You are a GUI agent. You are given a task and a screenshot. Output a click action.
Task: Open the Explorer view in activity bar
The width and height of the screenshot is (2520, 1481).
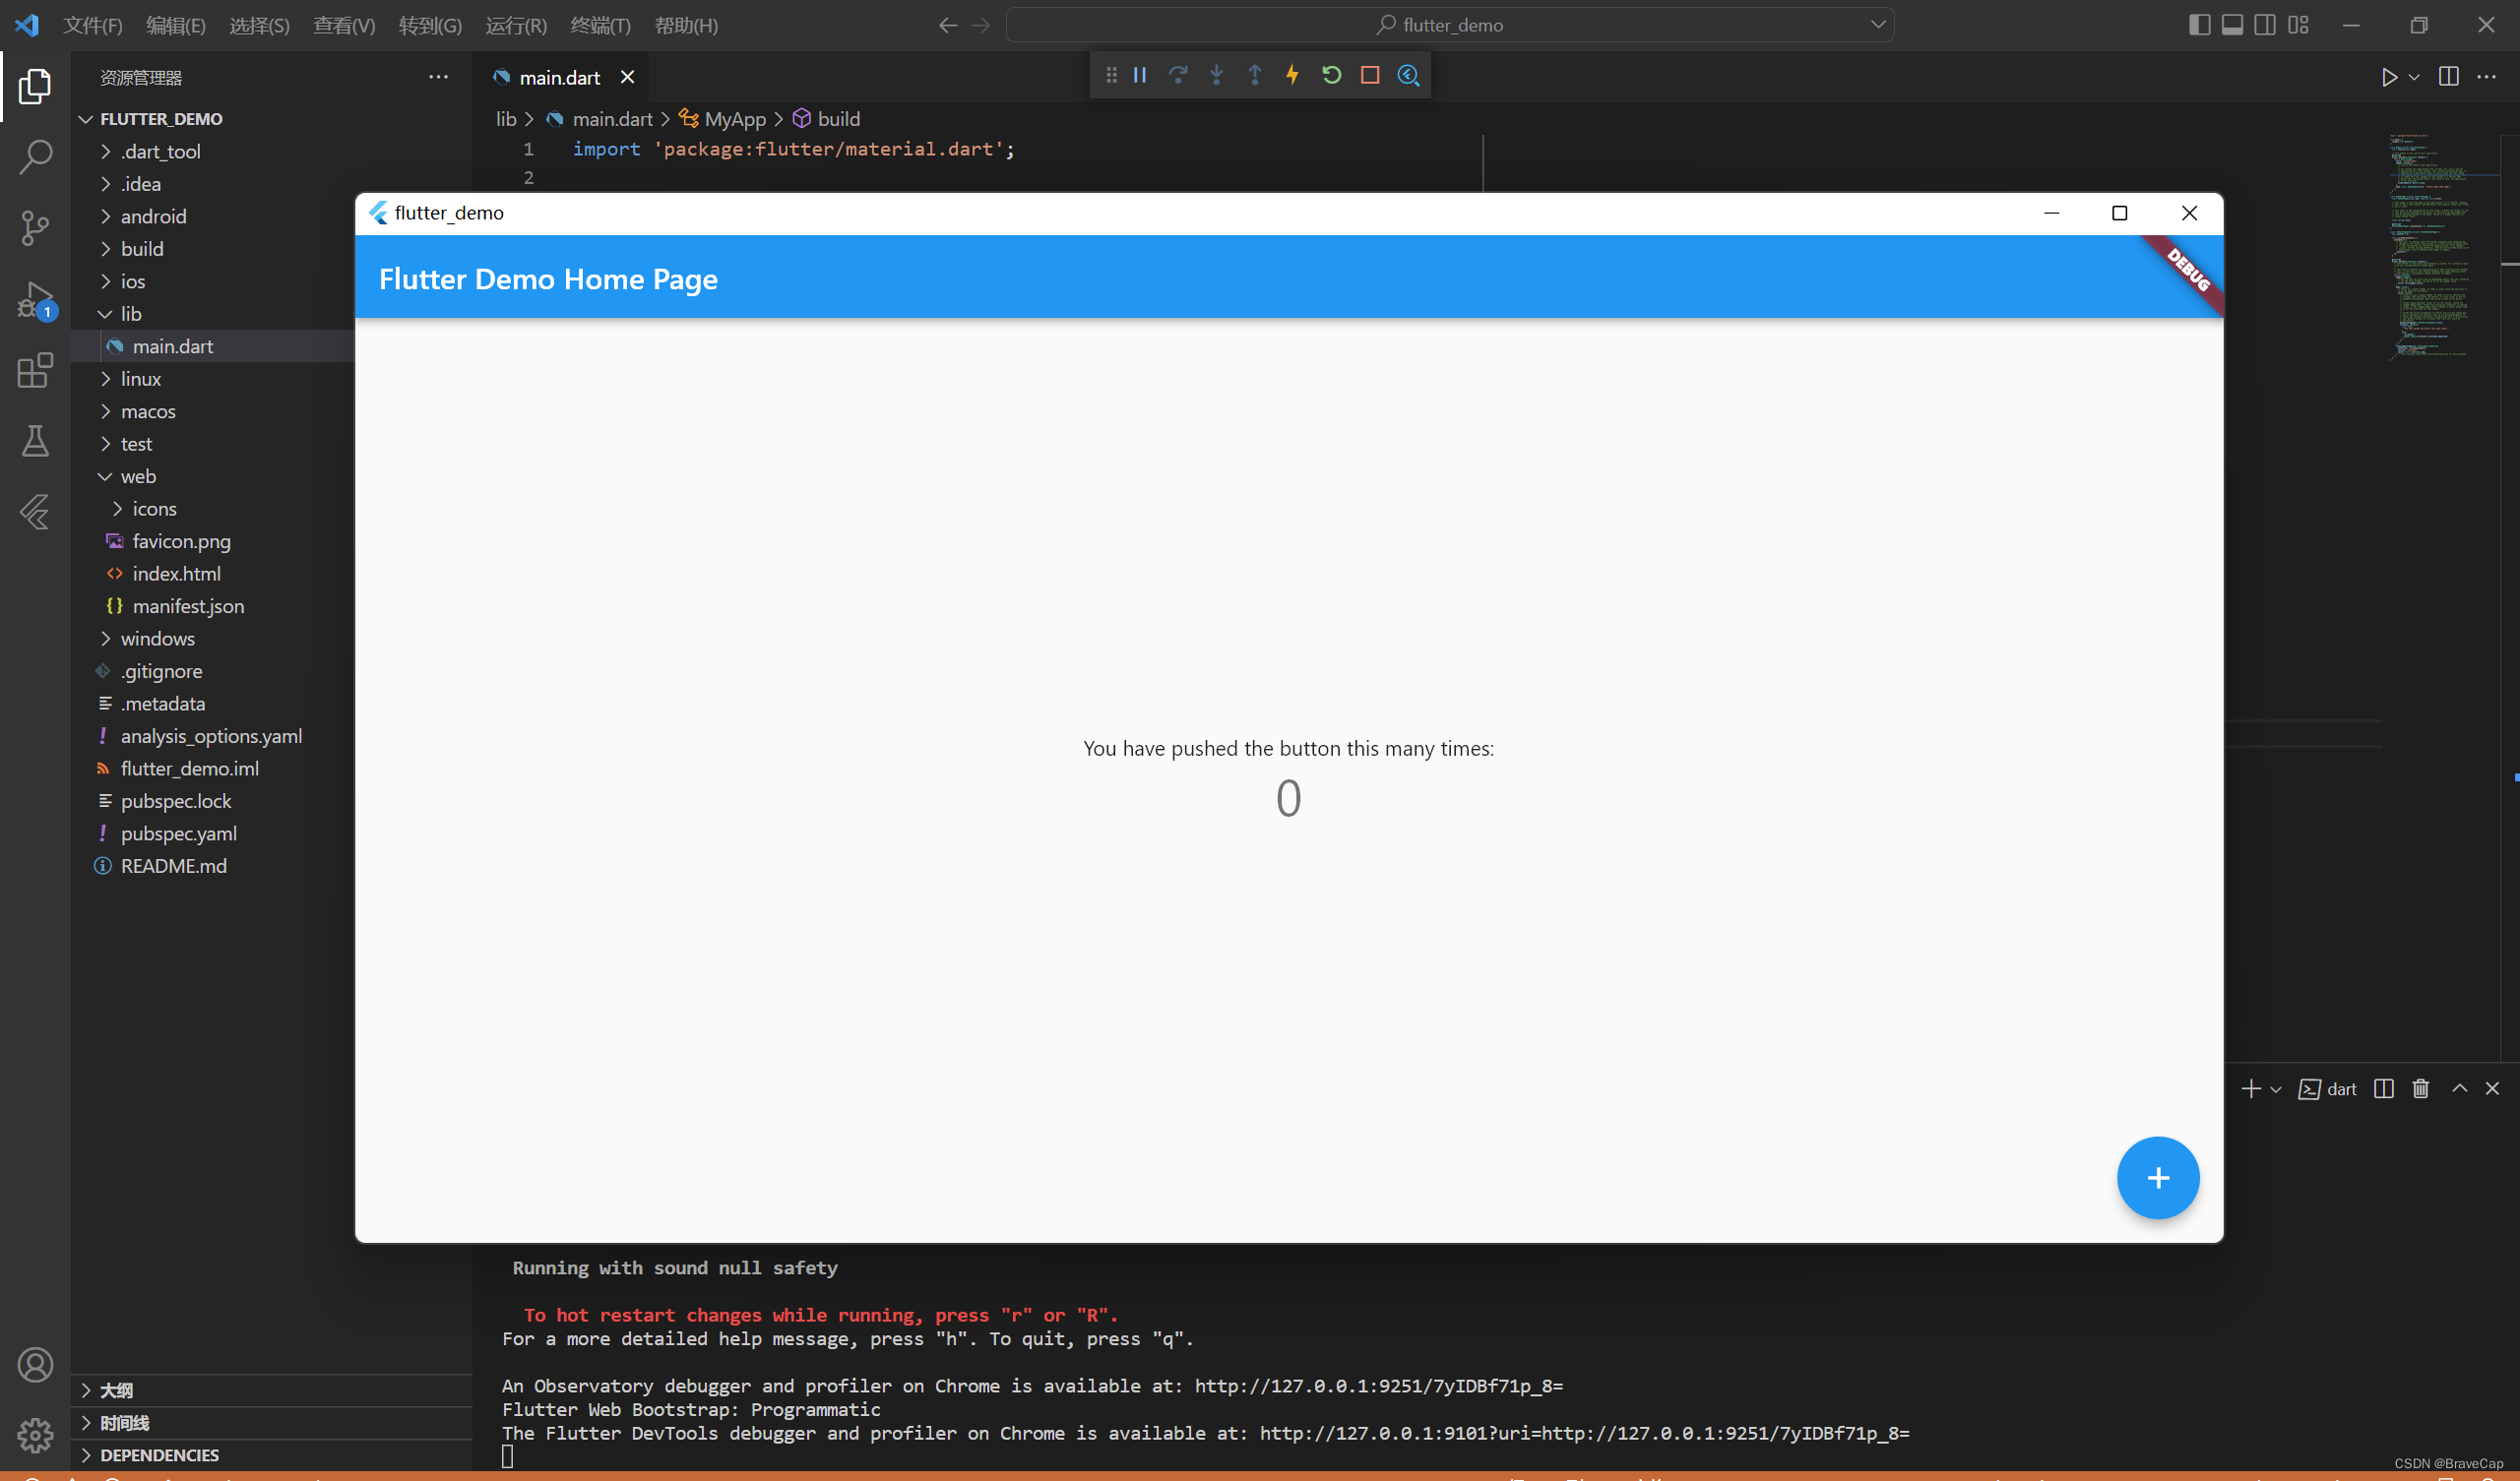pyautogui.click(x=35, y=86)
